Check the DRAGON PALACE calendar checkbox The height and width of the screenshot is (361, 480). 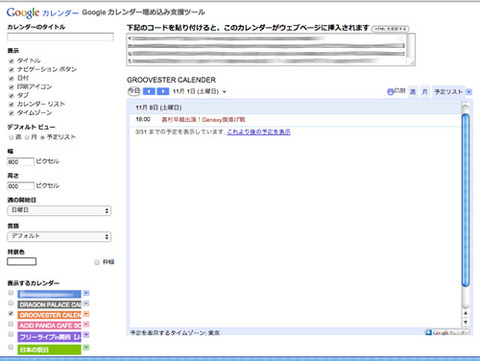pos(11,303)
